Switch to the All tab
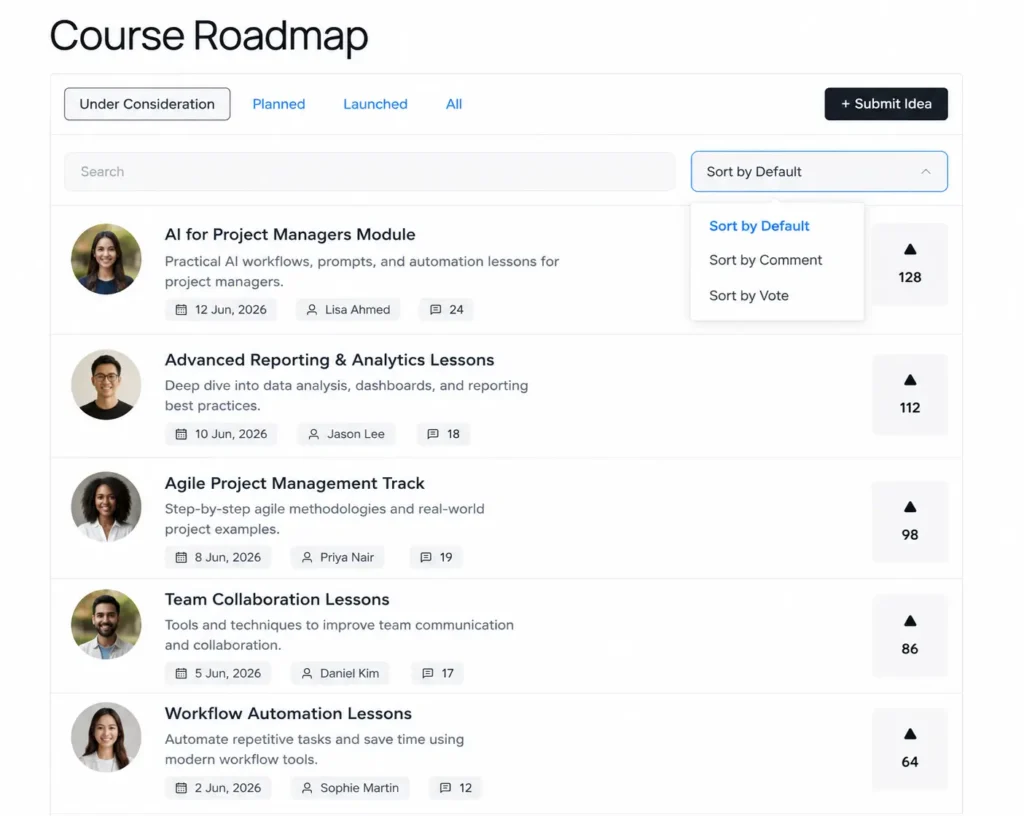Screen dimensions: 1024x816 click(x=454, y=104)
